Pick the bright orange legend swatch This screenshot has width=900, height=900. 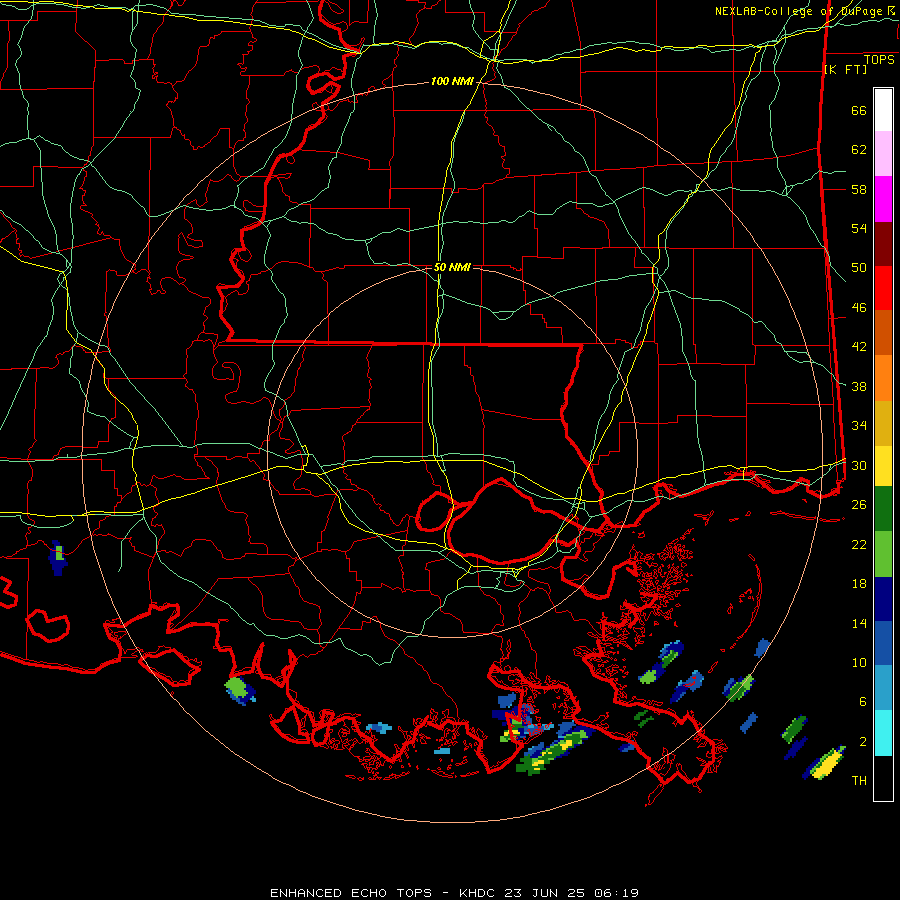pyautogui.click(x=883, y=378)
